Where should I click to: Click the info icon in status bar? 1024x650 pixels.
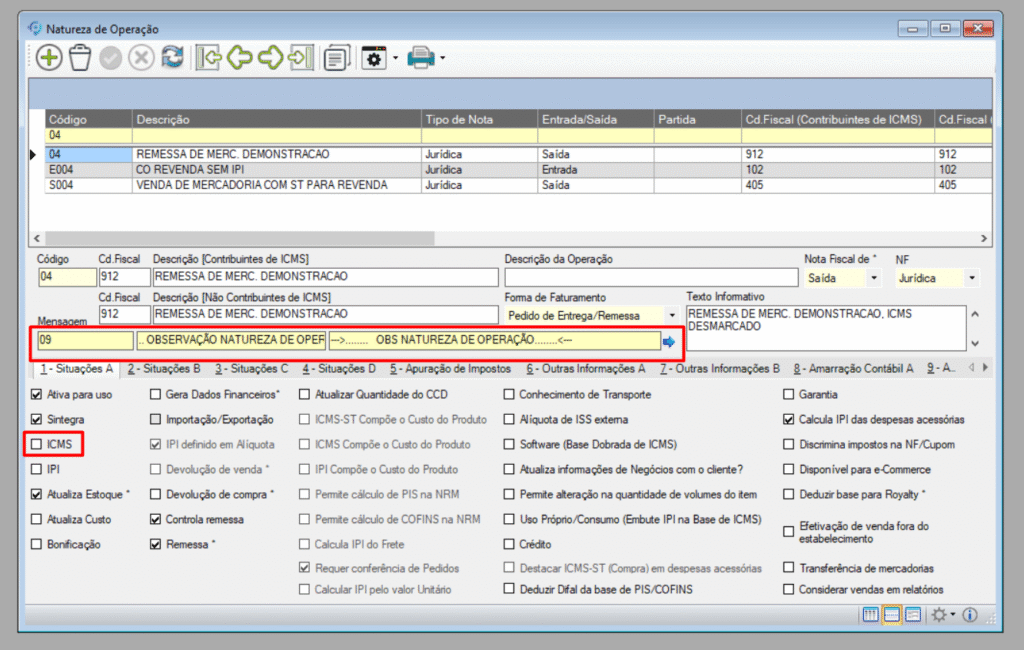tap(969, 614)
